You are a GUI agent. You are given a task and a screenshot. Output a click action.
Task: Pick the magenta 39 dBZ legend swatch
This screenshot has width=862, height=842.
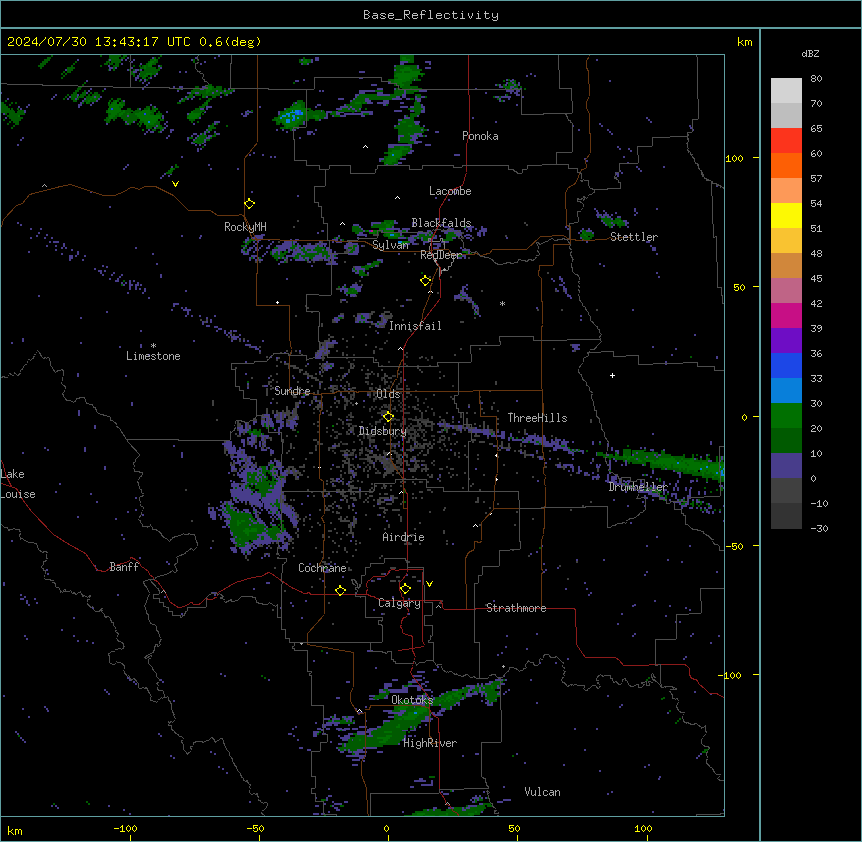click(786, 315)
